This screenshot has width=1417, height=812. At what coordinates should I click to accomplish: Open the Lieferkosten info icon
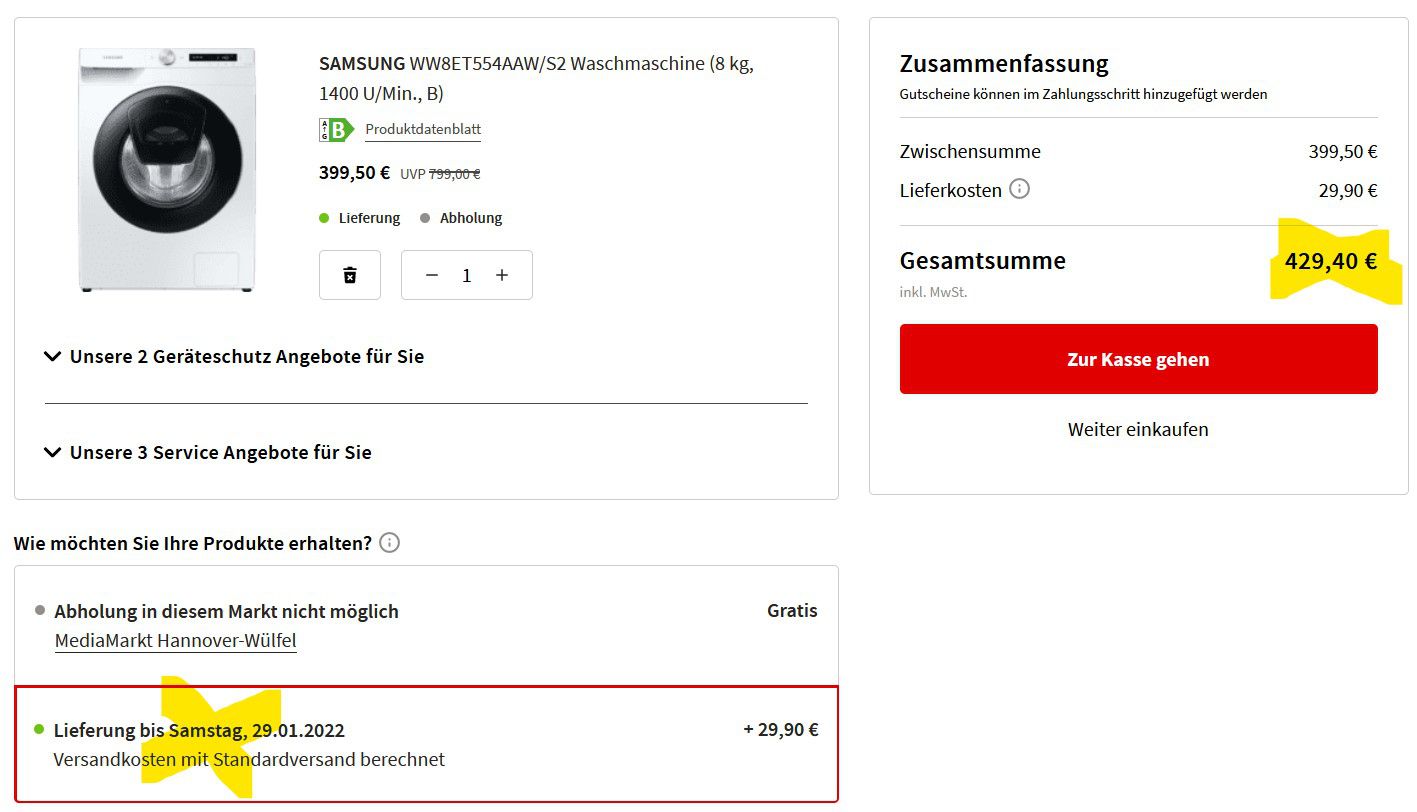click(x=1019, y=189)
